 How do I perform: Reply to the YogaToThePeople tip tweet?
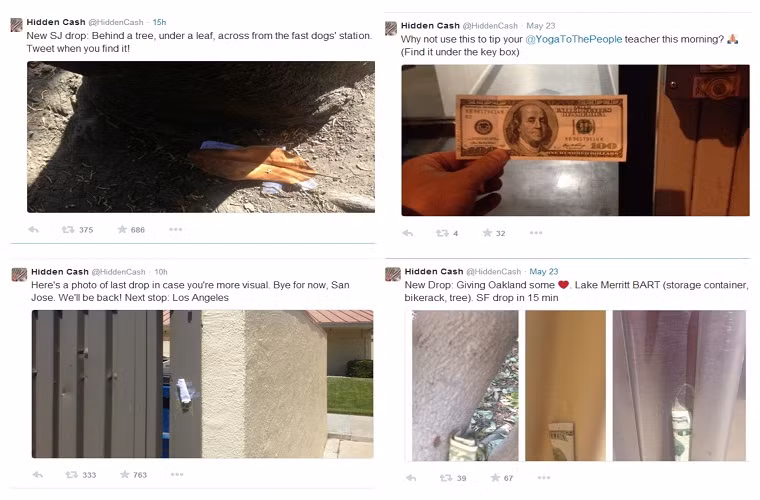(408, 233)
